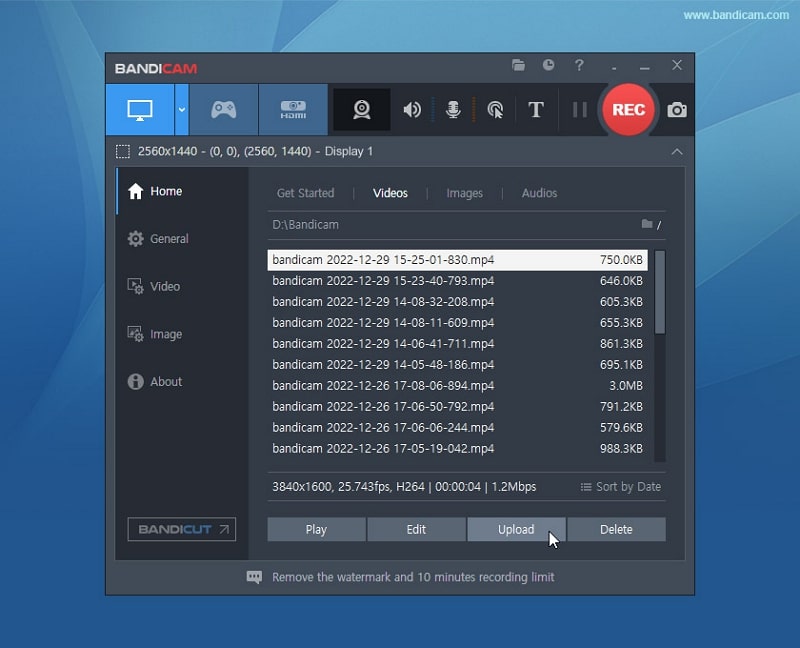The width and height of the screenshot is (800, 648).
Task: Switch to the Images tab
Action: [465, 193]
